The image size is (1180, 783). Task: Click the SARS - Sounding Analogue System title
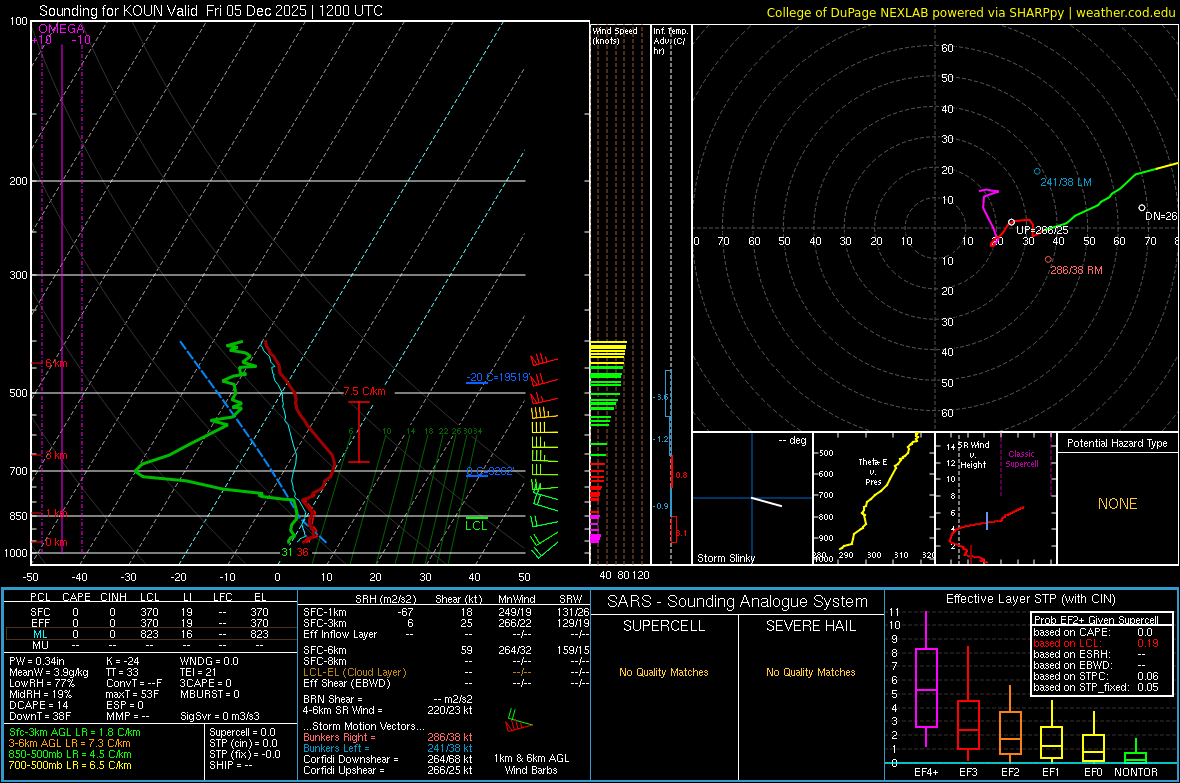(x=738, y=602)
